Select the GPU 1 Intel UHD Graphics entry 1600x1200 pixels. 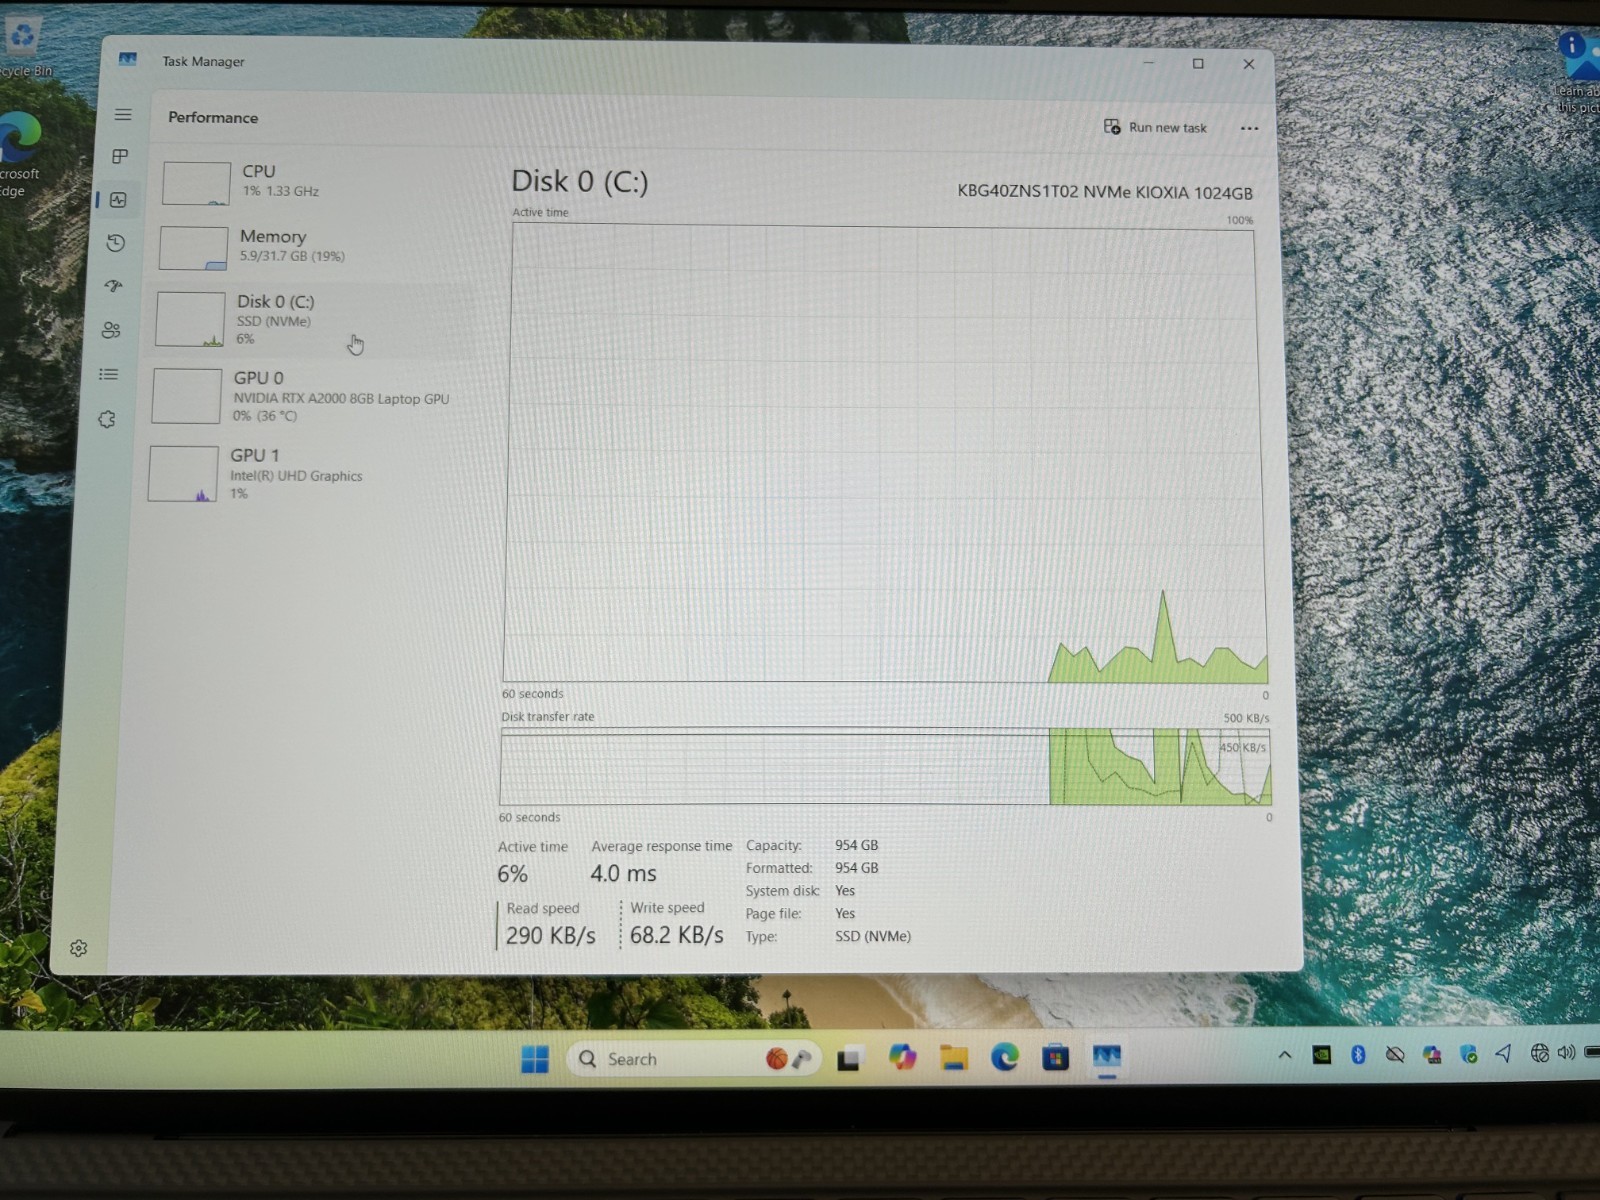tap(308, 474)
